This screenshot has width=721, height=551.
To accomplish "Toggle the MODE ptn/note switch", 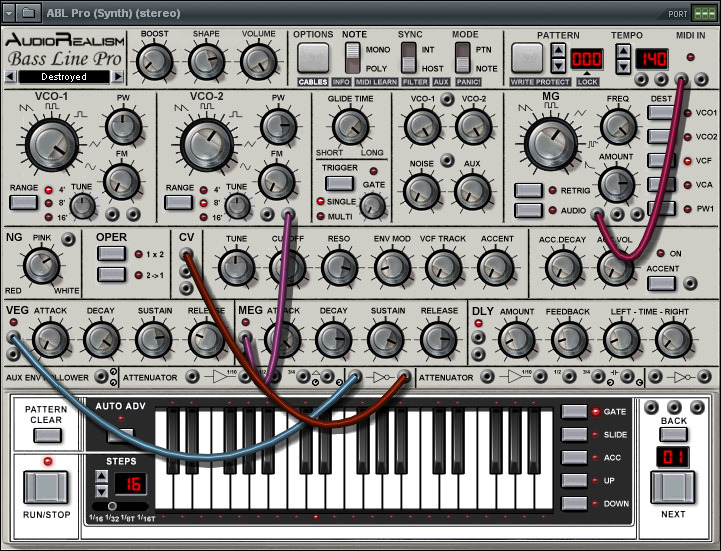I will coord(463,58).
